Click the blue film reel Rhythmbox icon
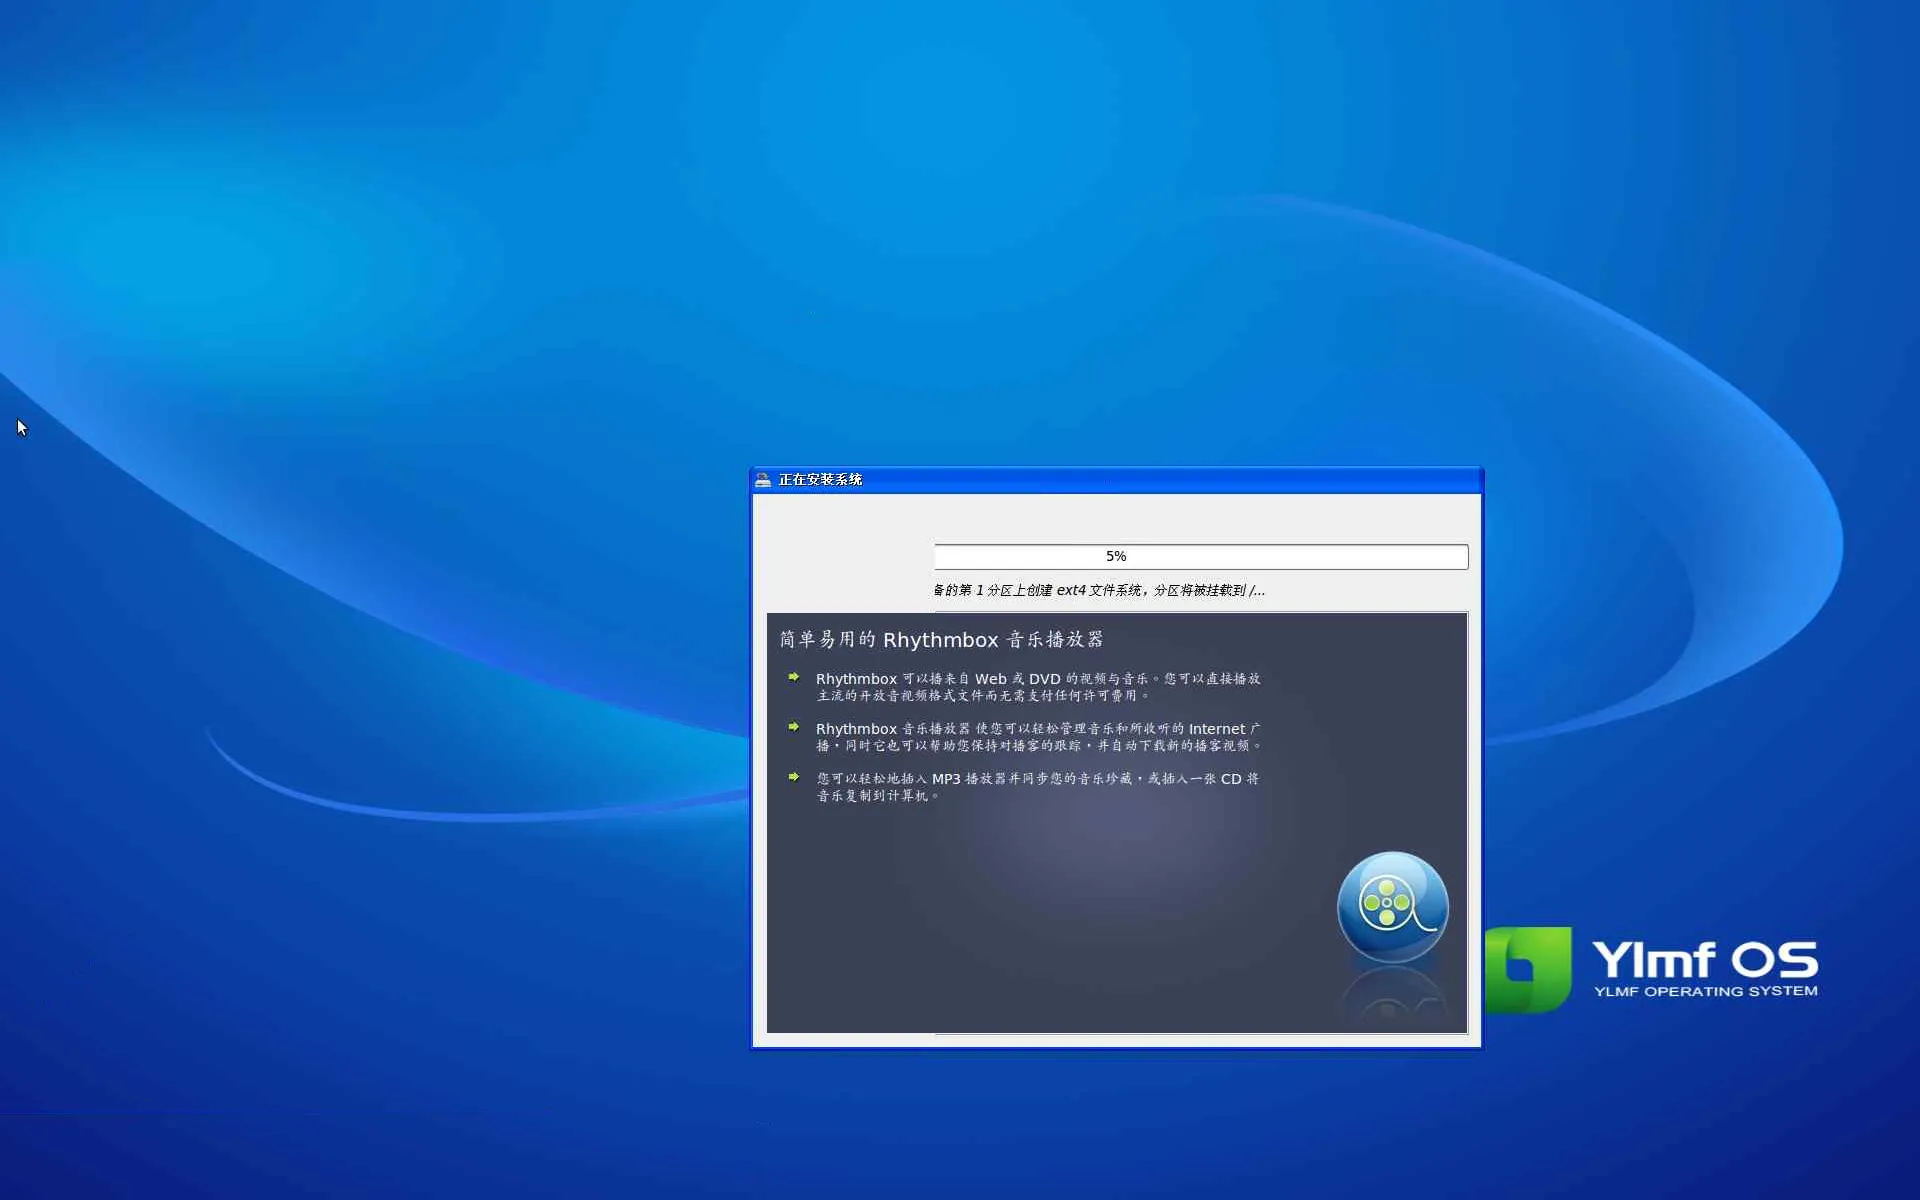The image size is (1920, 1200). pyautogui.click(x=1392, y=906)
